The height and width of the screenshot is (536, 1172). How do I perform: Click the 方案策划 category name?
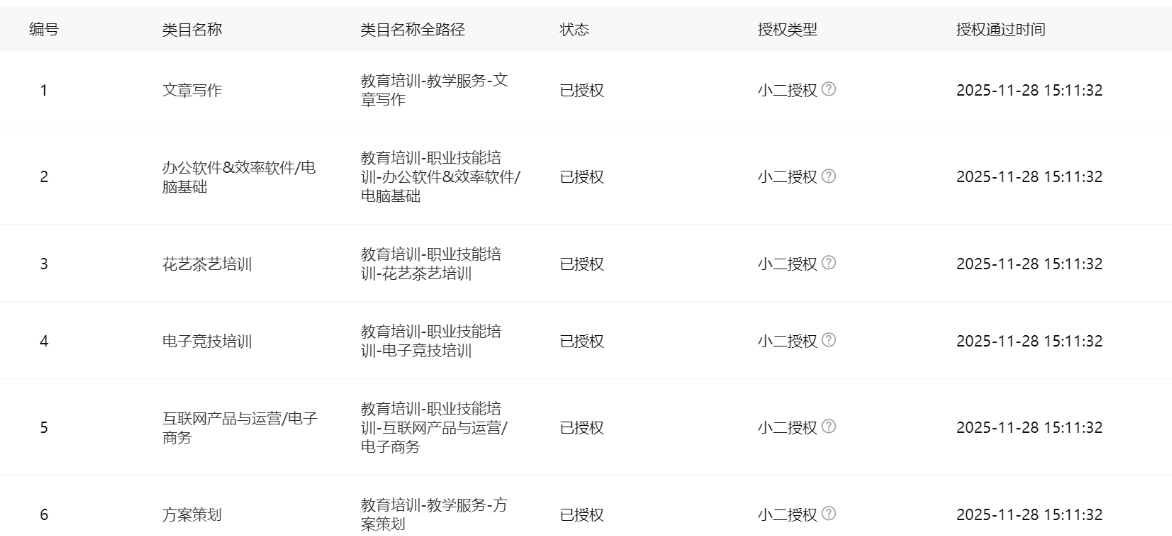pos(192,515)
